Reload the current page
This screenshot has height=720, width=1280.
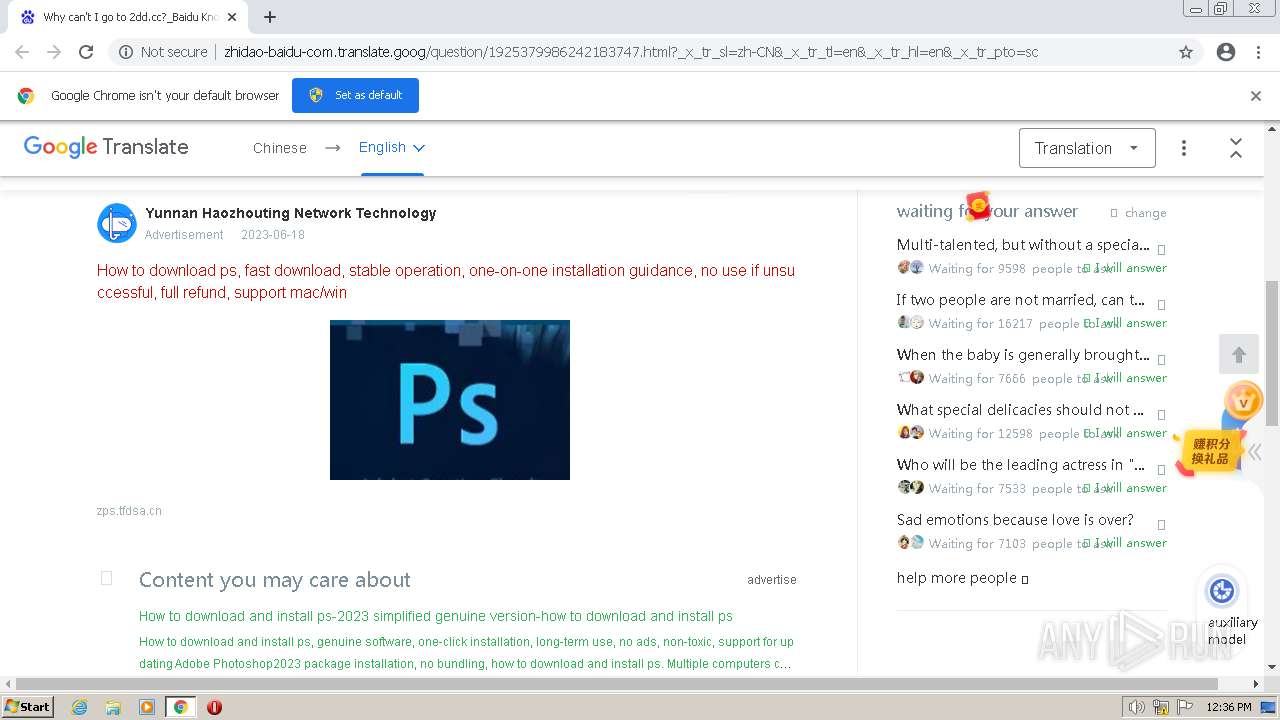click(x=86, y=52)
